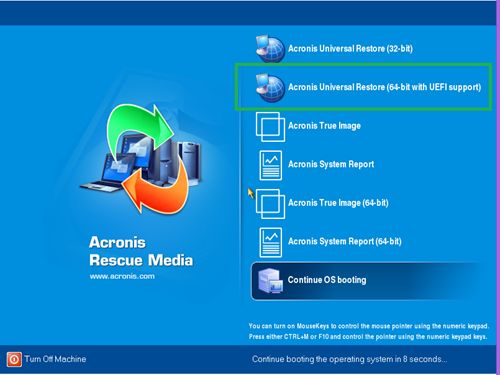Open the www.acronis.com link
The image size is (500, 375).
coord(122,276)
